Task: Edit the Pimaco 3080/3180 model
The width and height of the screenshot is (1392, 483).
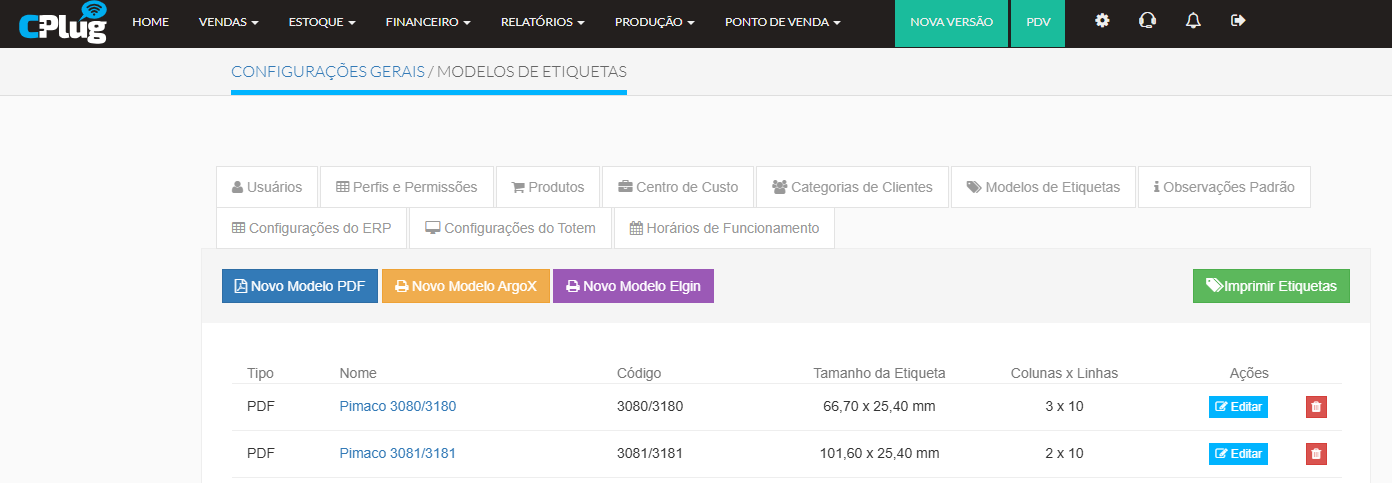Action: (x=1238, y=407)
